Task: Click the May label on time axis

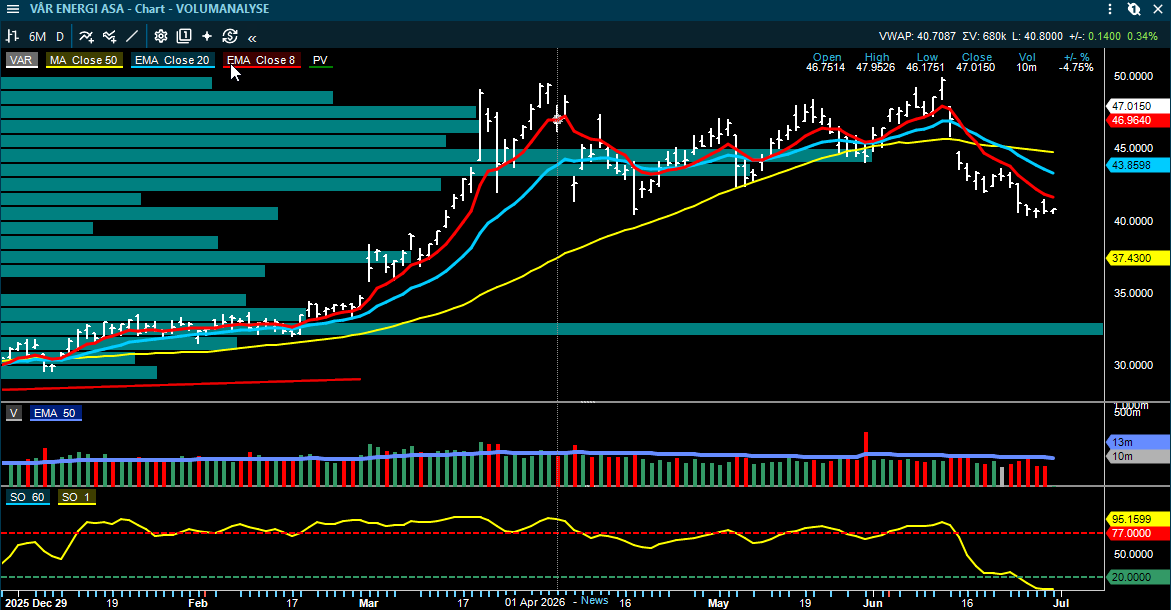Action: tap(718, 603)
